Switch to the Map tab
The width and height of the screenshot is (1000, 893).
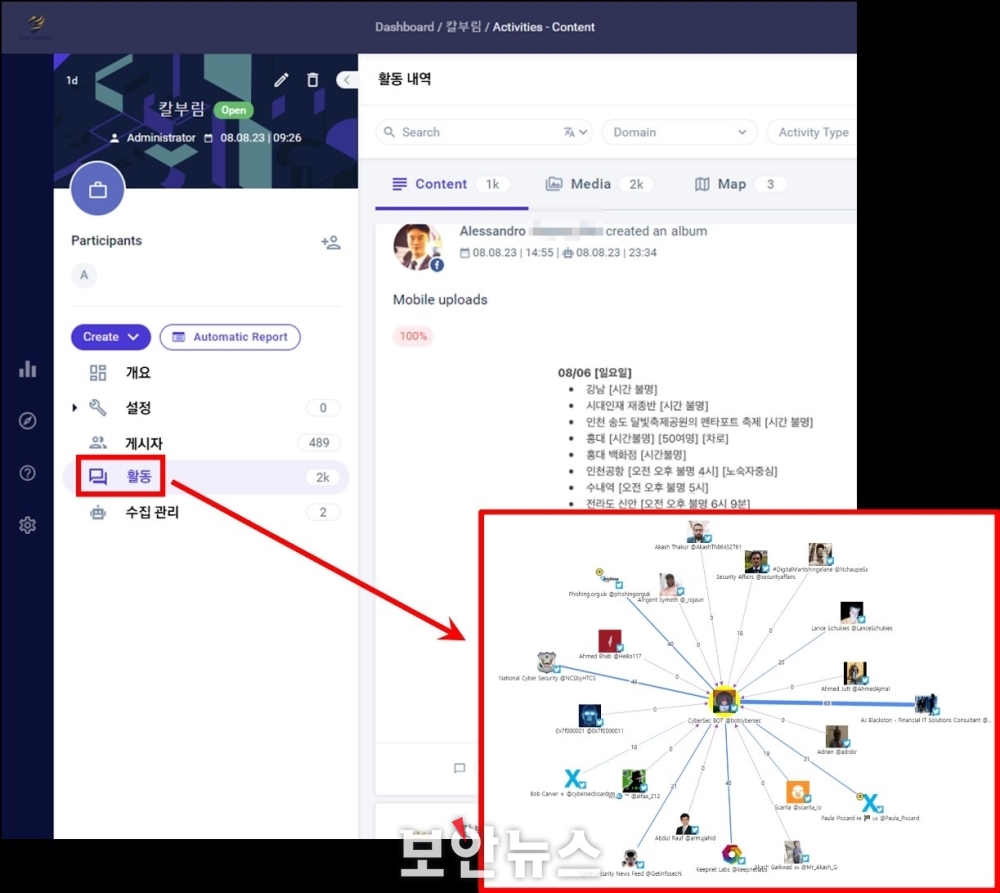point(740,184)
